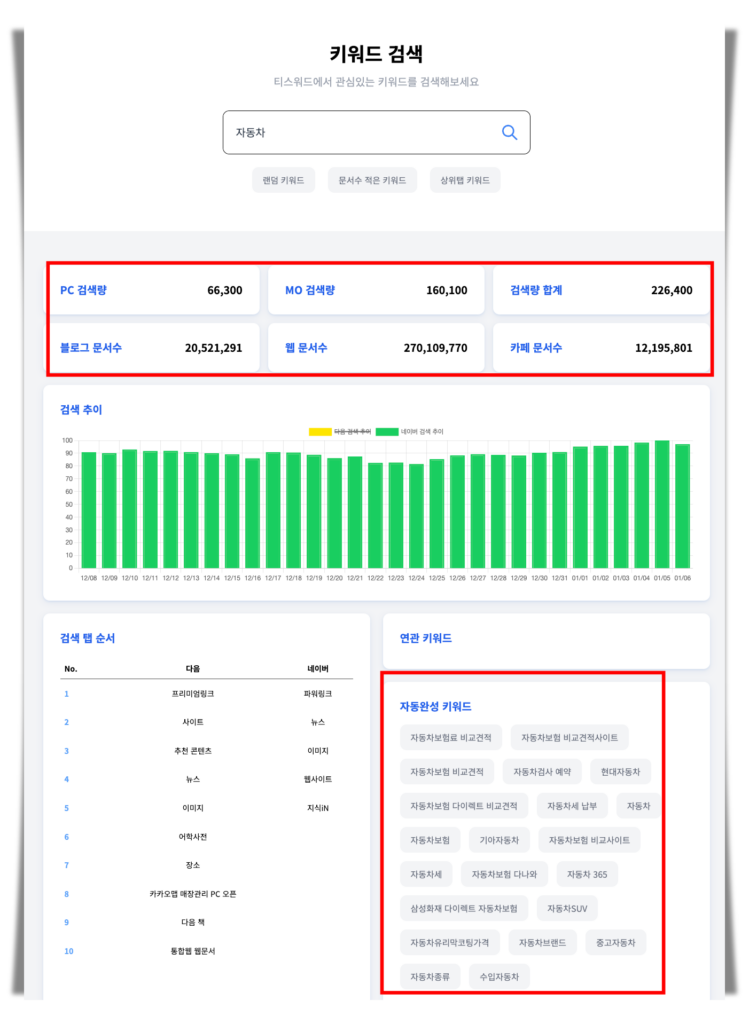The width and height of the screenshot is (749, 1024).
Task: Select the 문서수 적은 키워드 button
Action: pyautogui.click(x=372, y=180)
